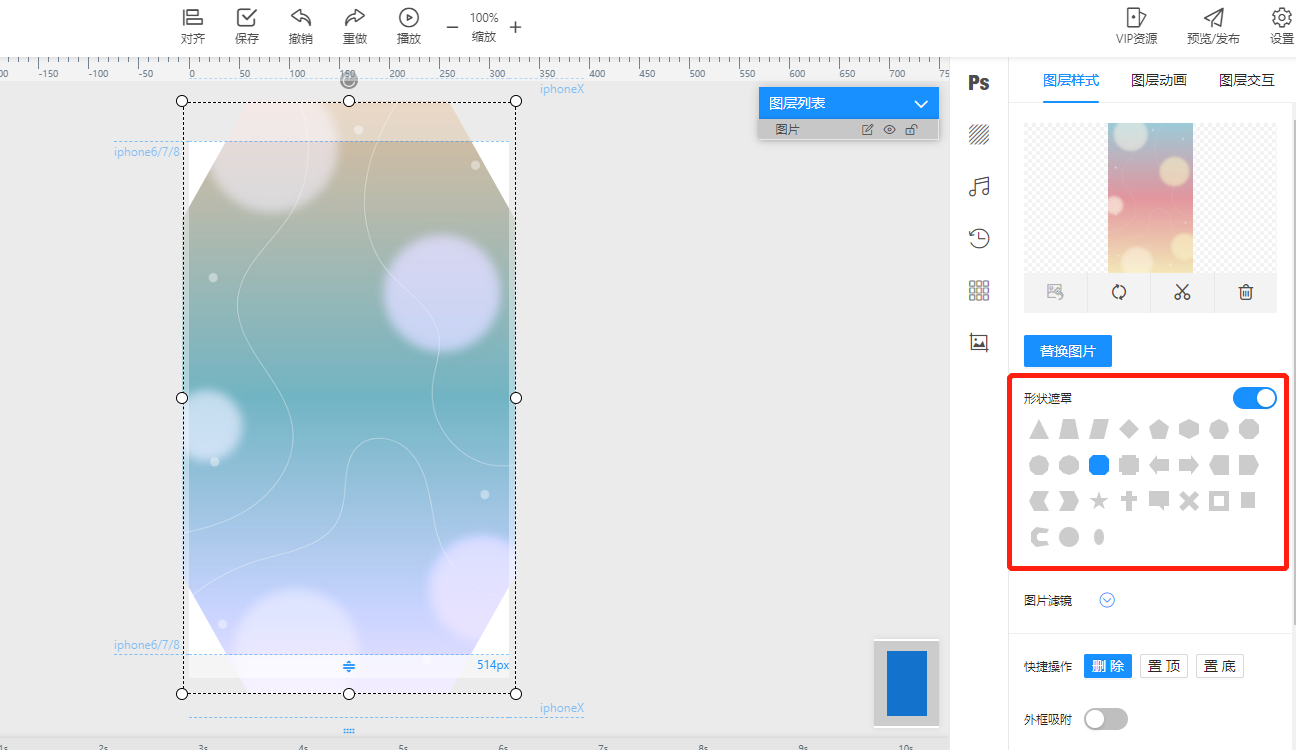The width and height of the screenshot is (1296, 750).
Task: Click the 置底 send-to-bottom button
Action: tap(1220, 666)
